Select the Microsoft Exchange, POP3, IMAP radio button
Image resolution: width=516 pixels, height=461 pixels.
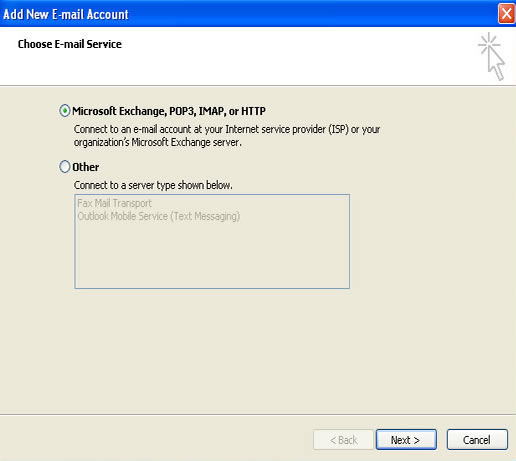pyautogui.click(x=65, y=111)
